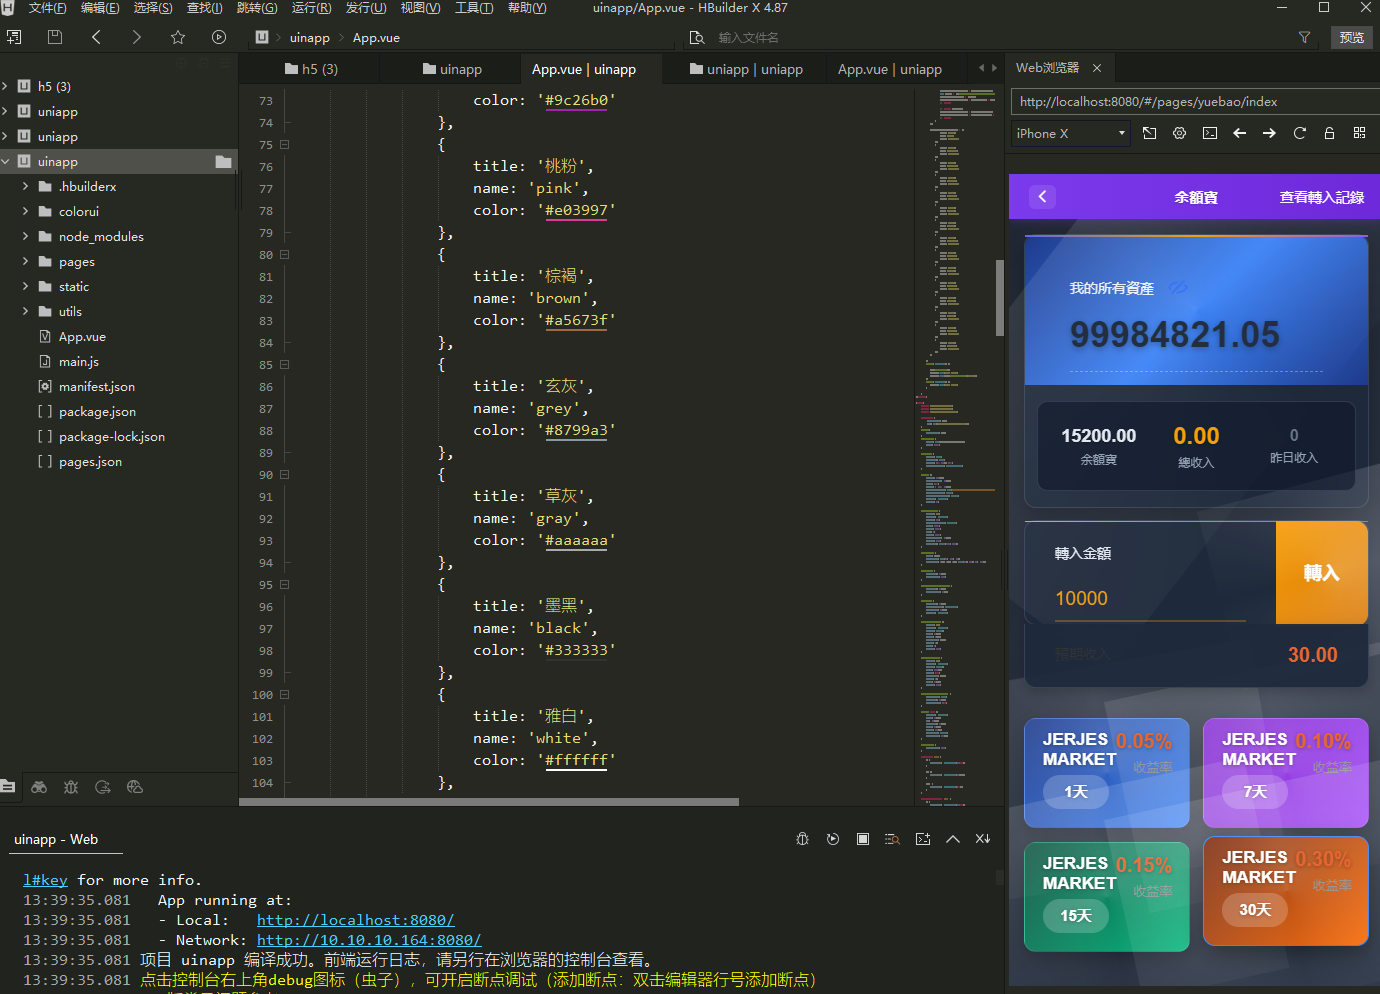Rotate the web browser device view
Image resolution: width=1380 pixels, height=994 pixels.
tap(1150, 133)
